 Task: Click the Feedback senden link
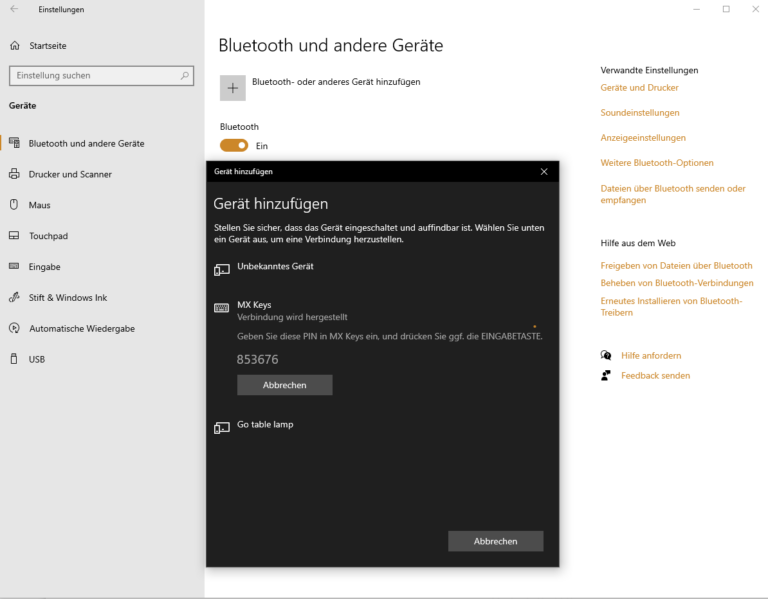655,376
